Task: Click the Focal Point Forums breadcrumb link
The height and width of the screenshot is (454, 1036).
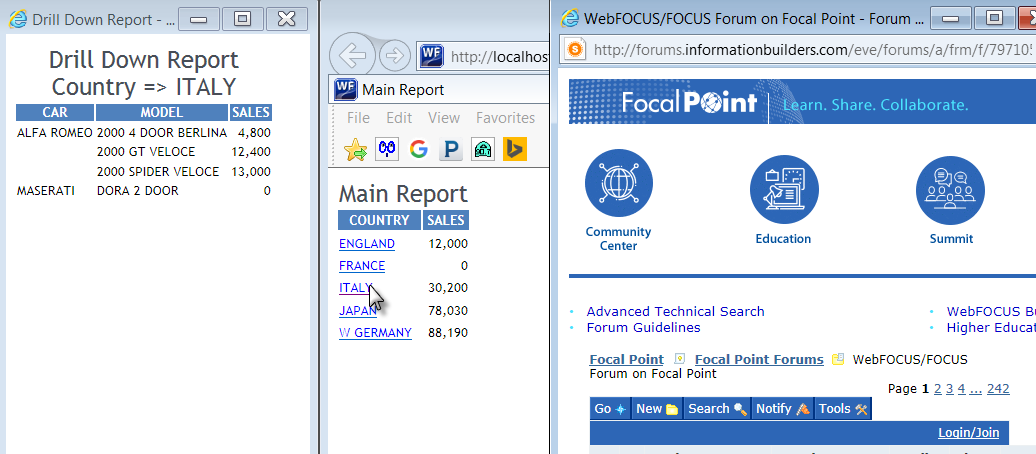Action: coord(759,359)
